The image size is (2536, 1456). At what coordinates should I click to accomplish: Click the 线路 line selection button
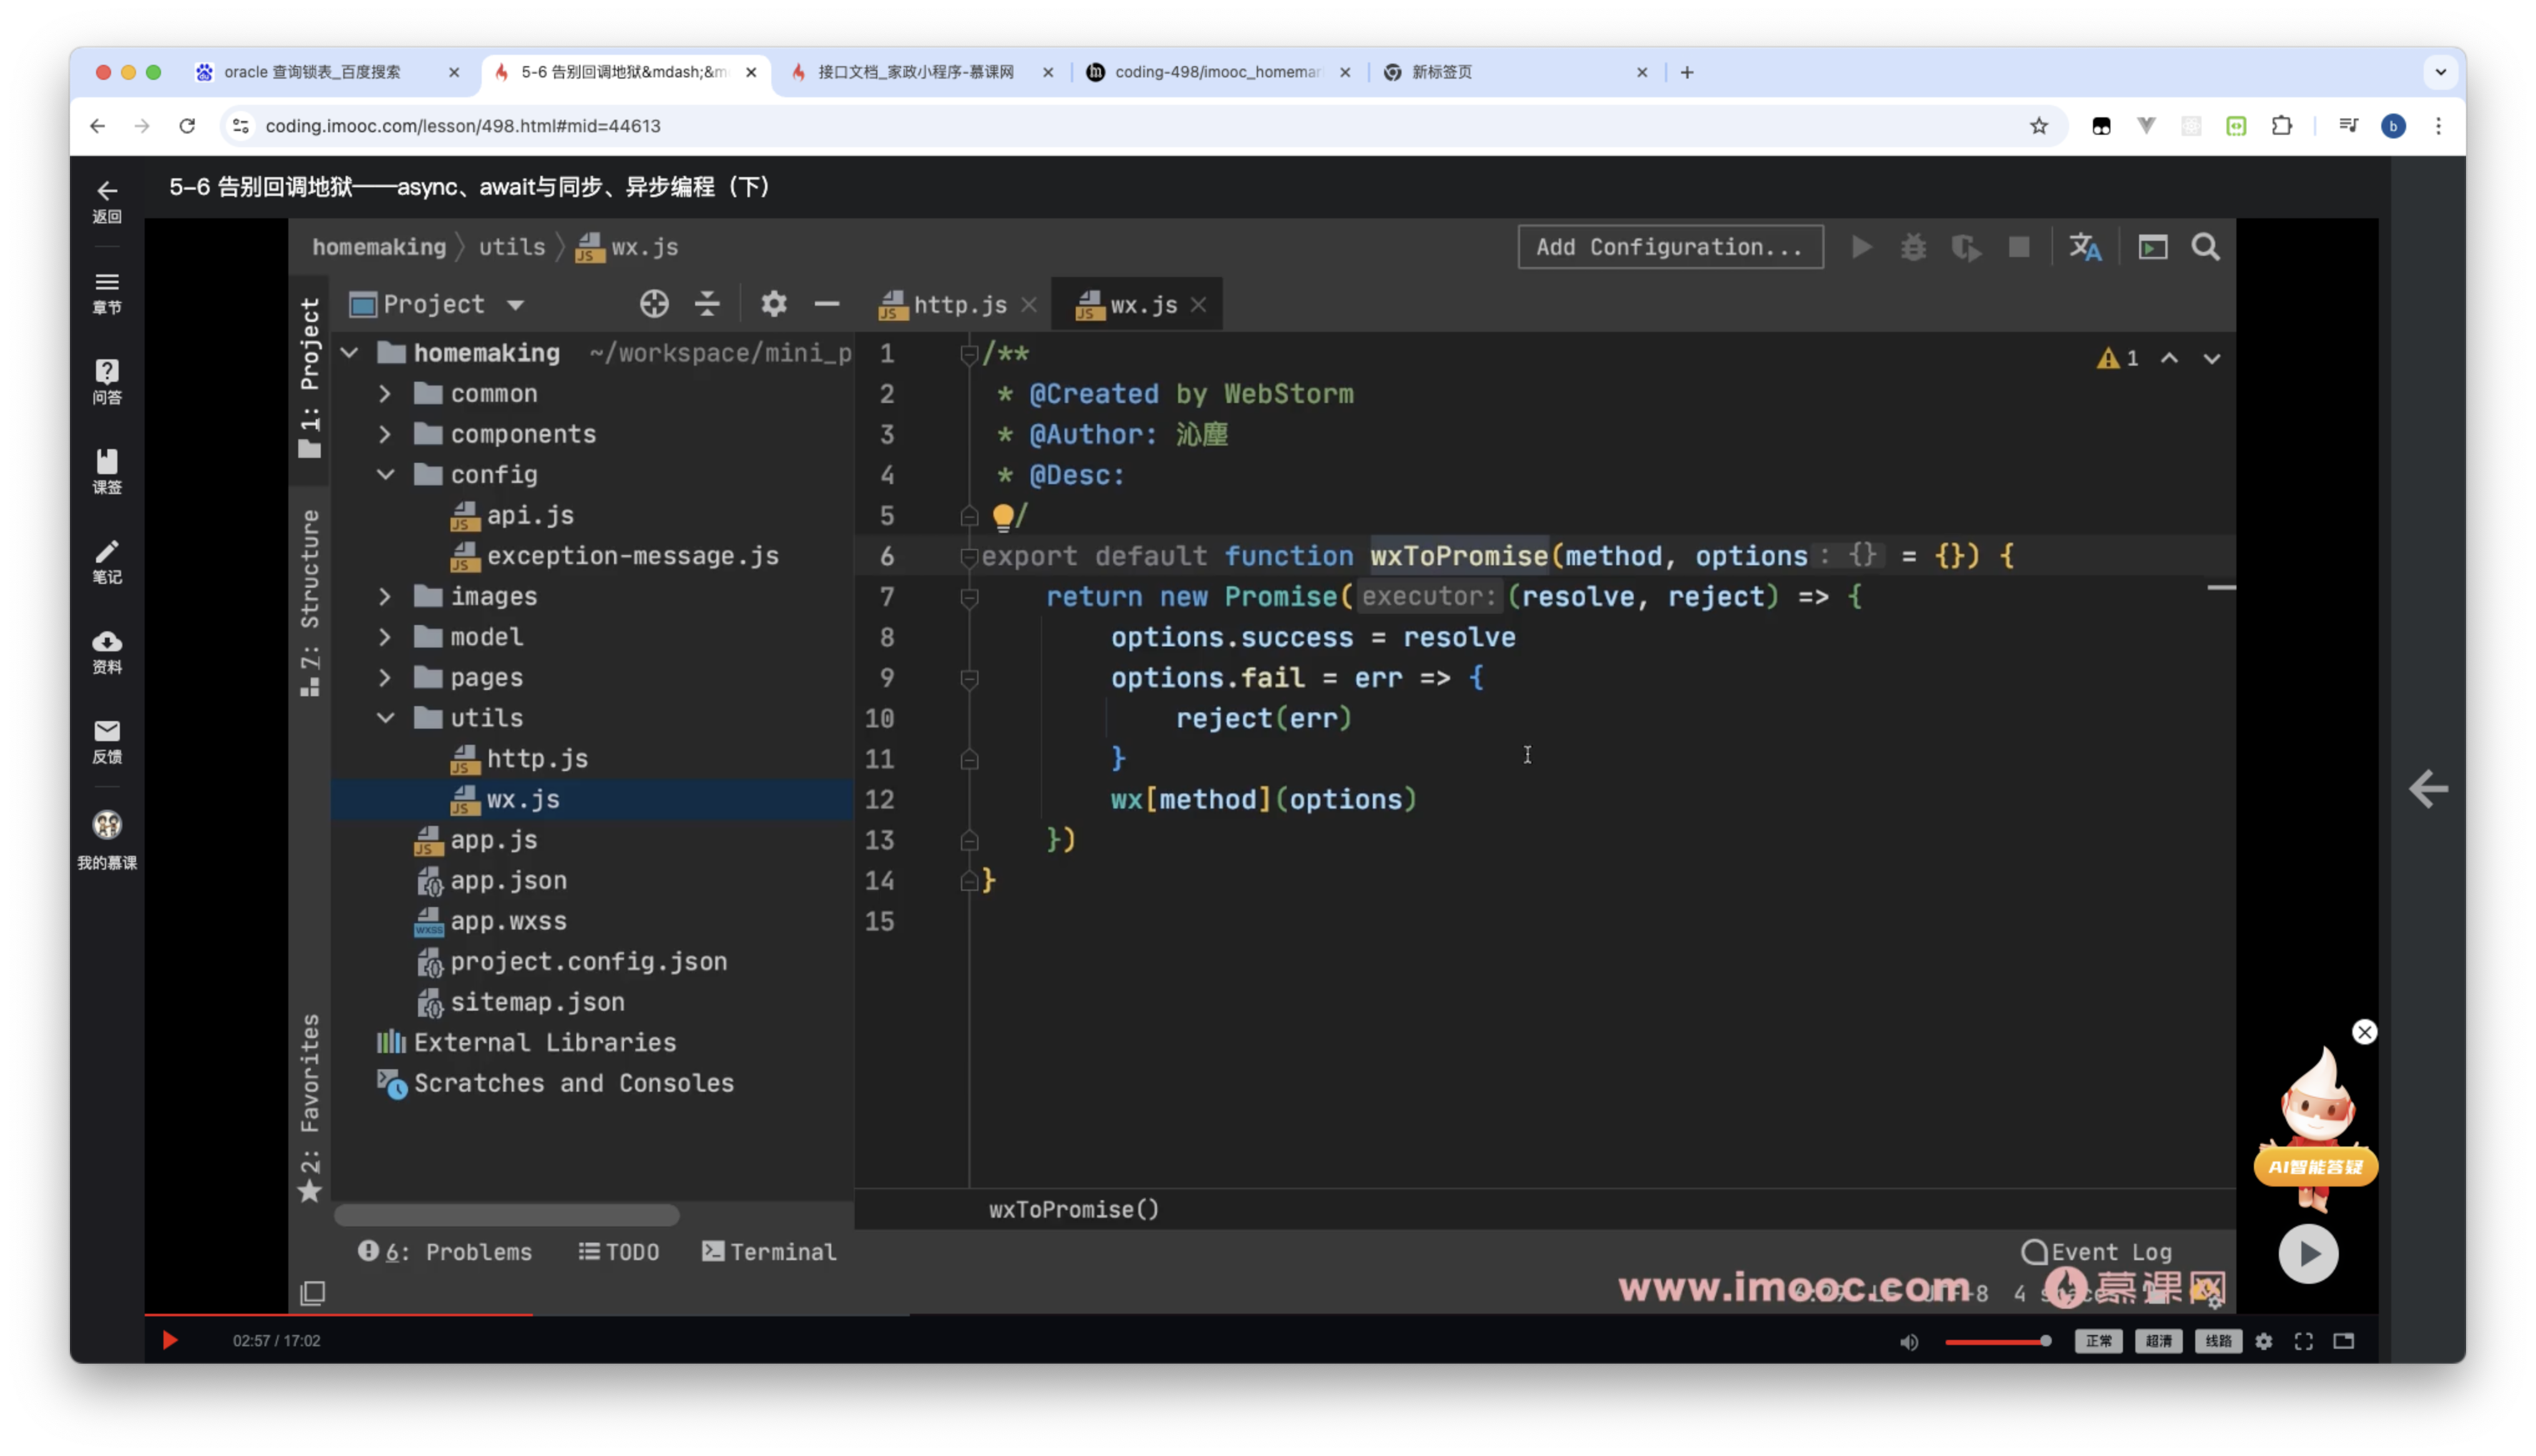2218,1341
